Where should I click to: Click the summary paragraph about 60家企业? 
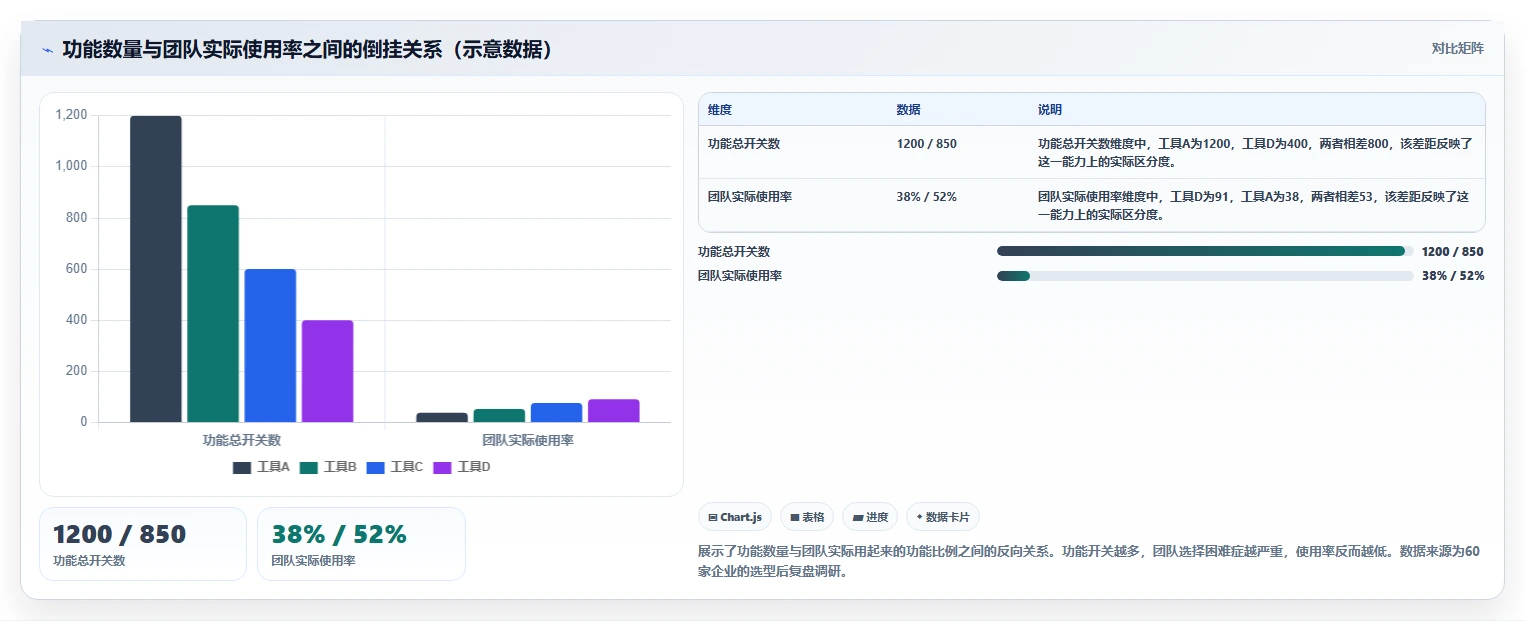(x=1089, y=562)
